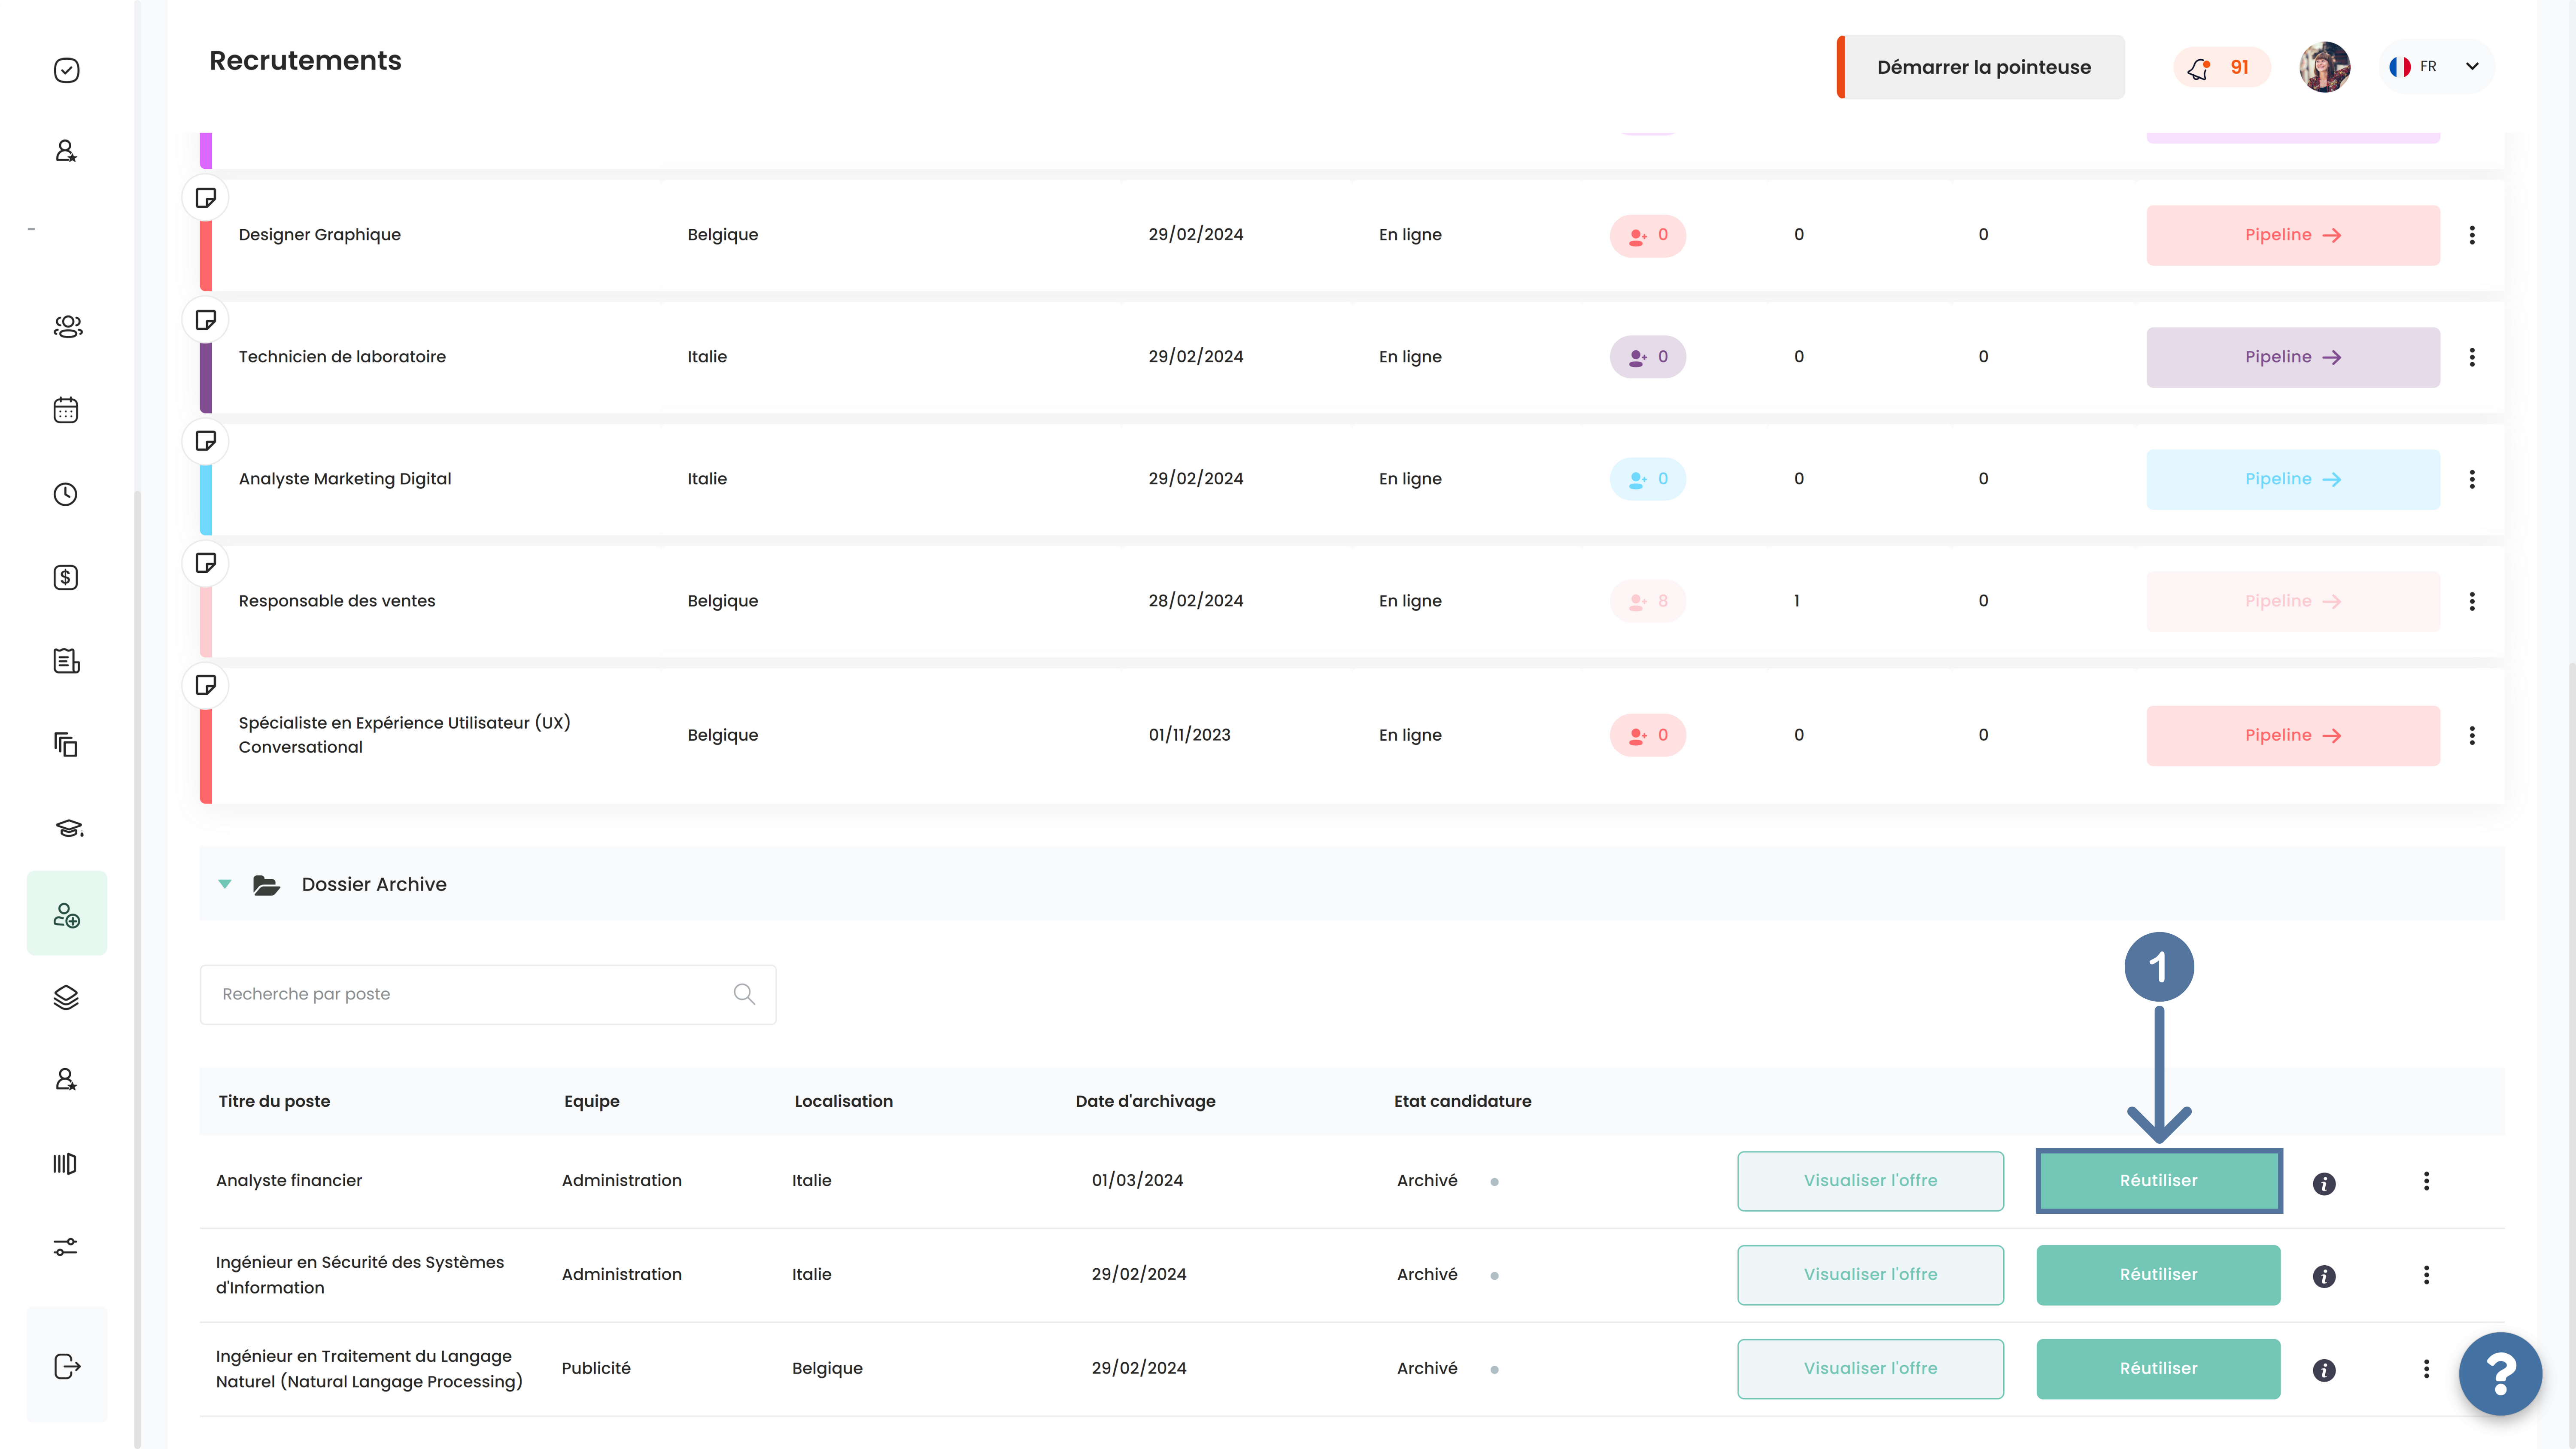Viewport: 2576px width, 1449px height.
Task: Click the logout icon in sidebar
Action: click(67, 1366)
